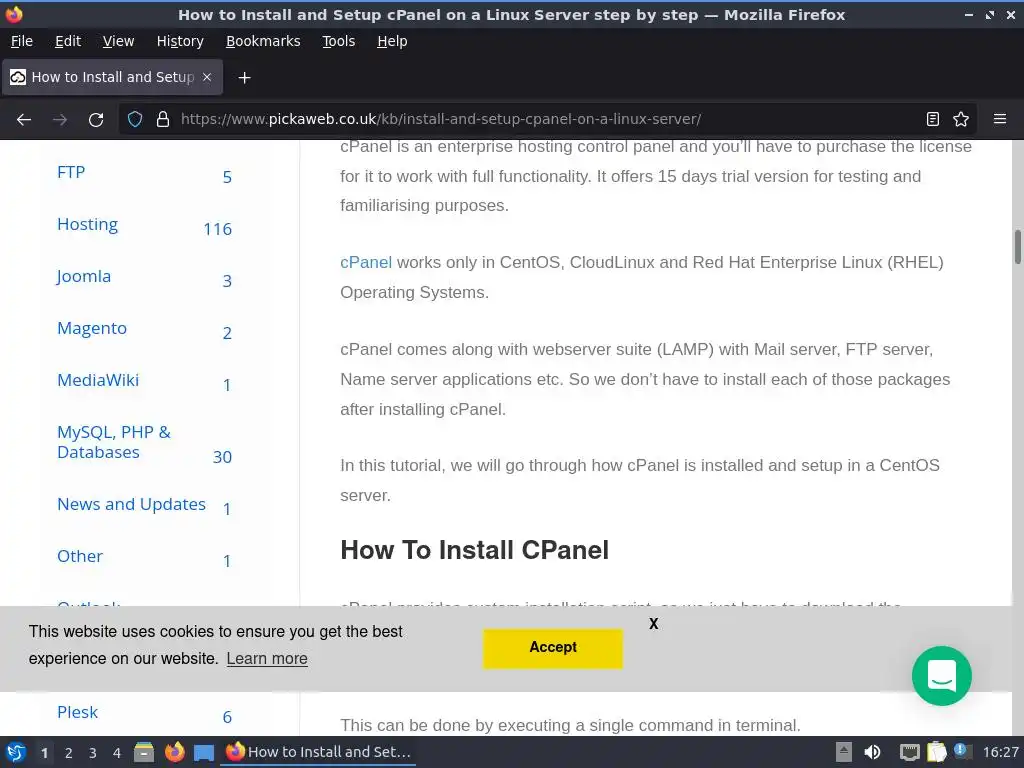Open a new tab
The width and height of the screenshot is (1024, 768).
pos(244,78)
